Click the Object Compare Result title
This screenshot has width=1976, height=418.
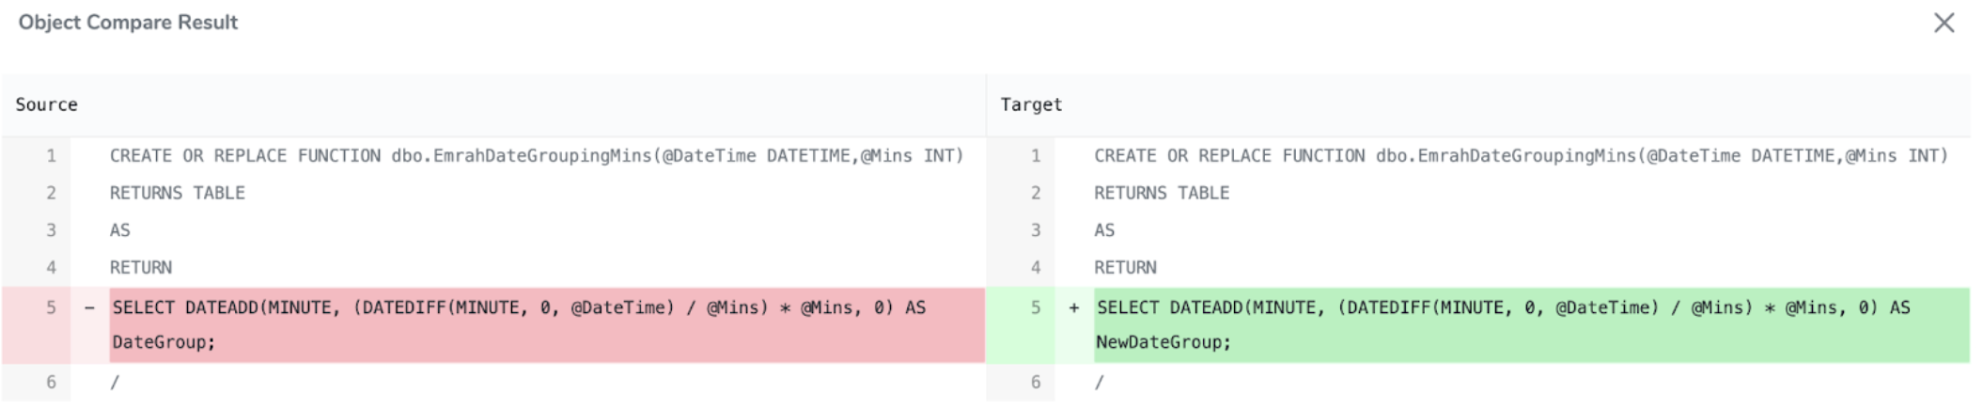(128, 22)
